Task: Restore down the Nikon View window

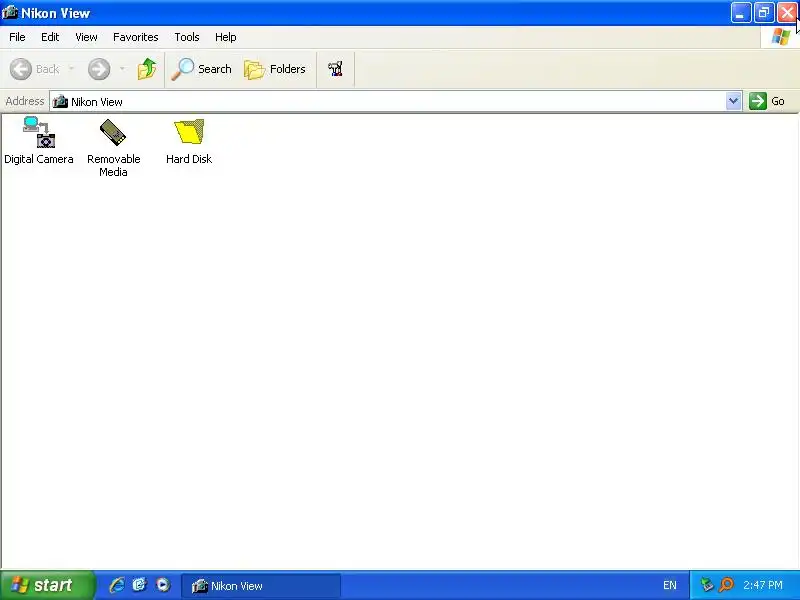Action: pos(764,13)
